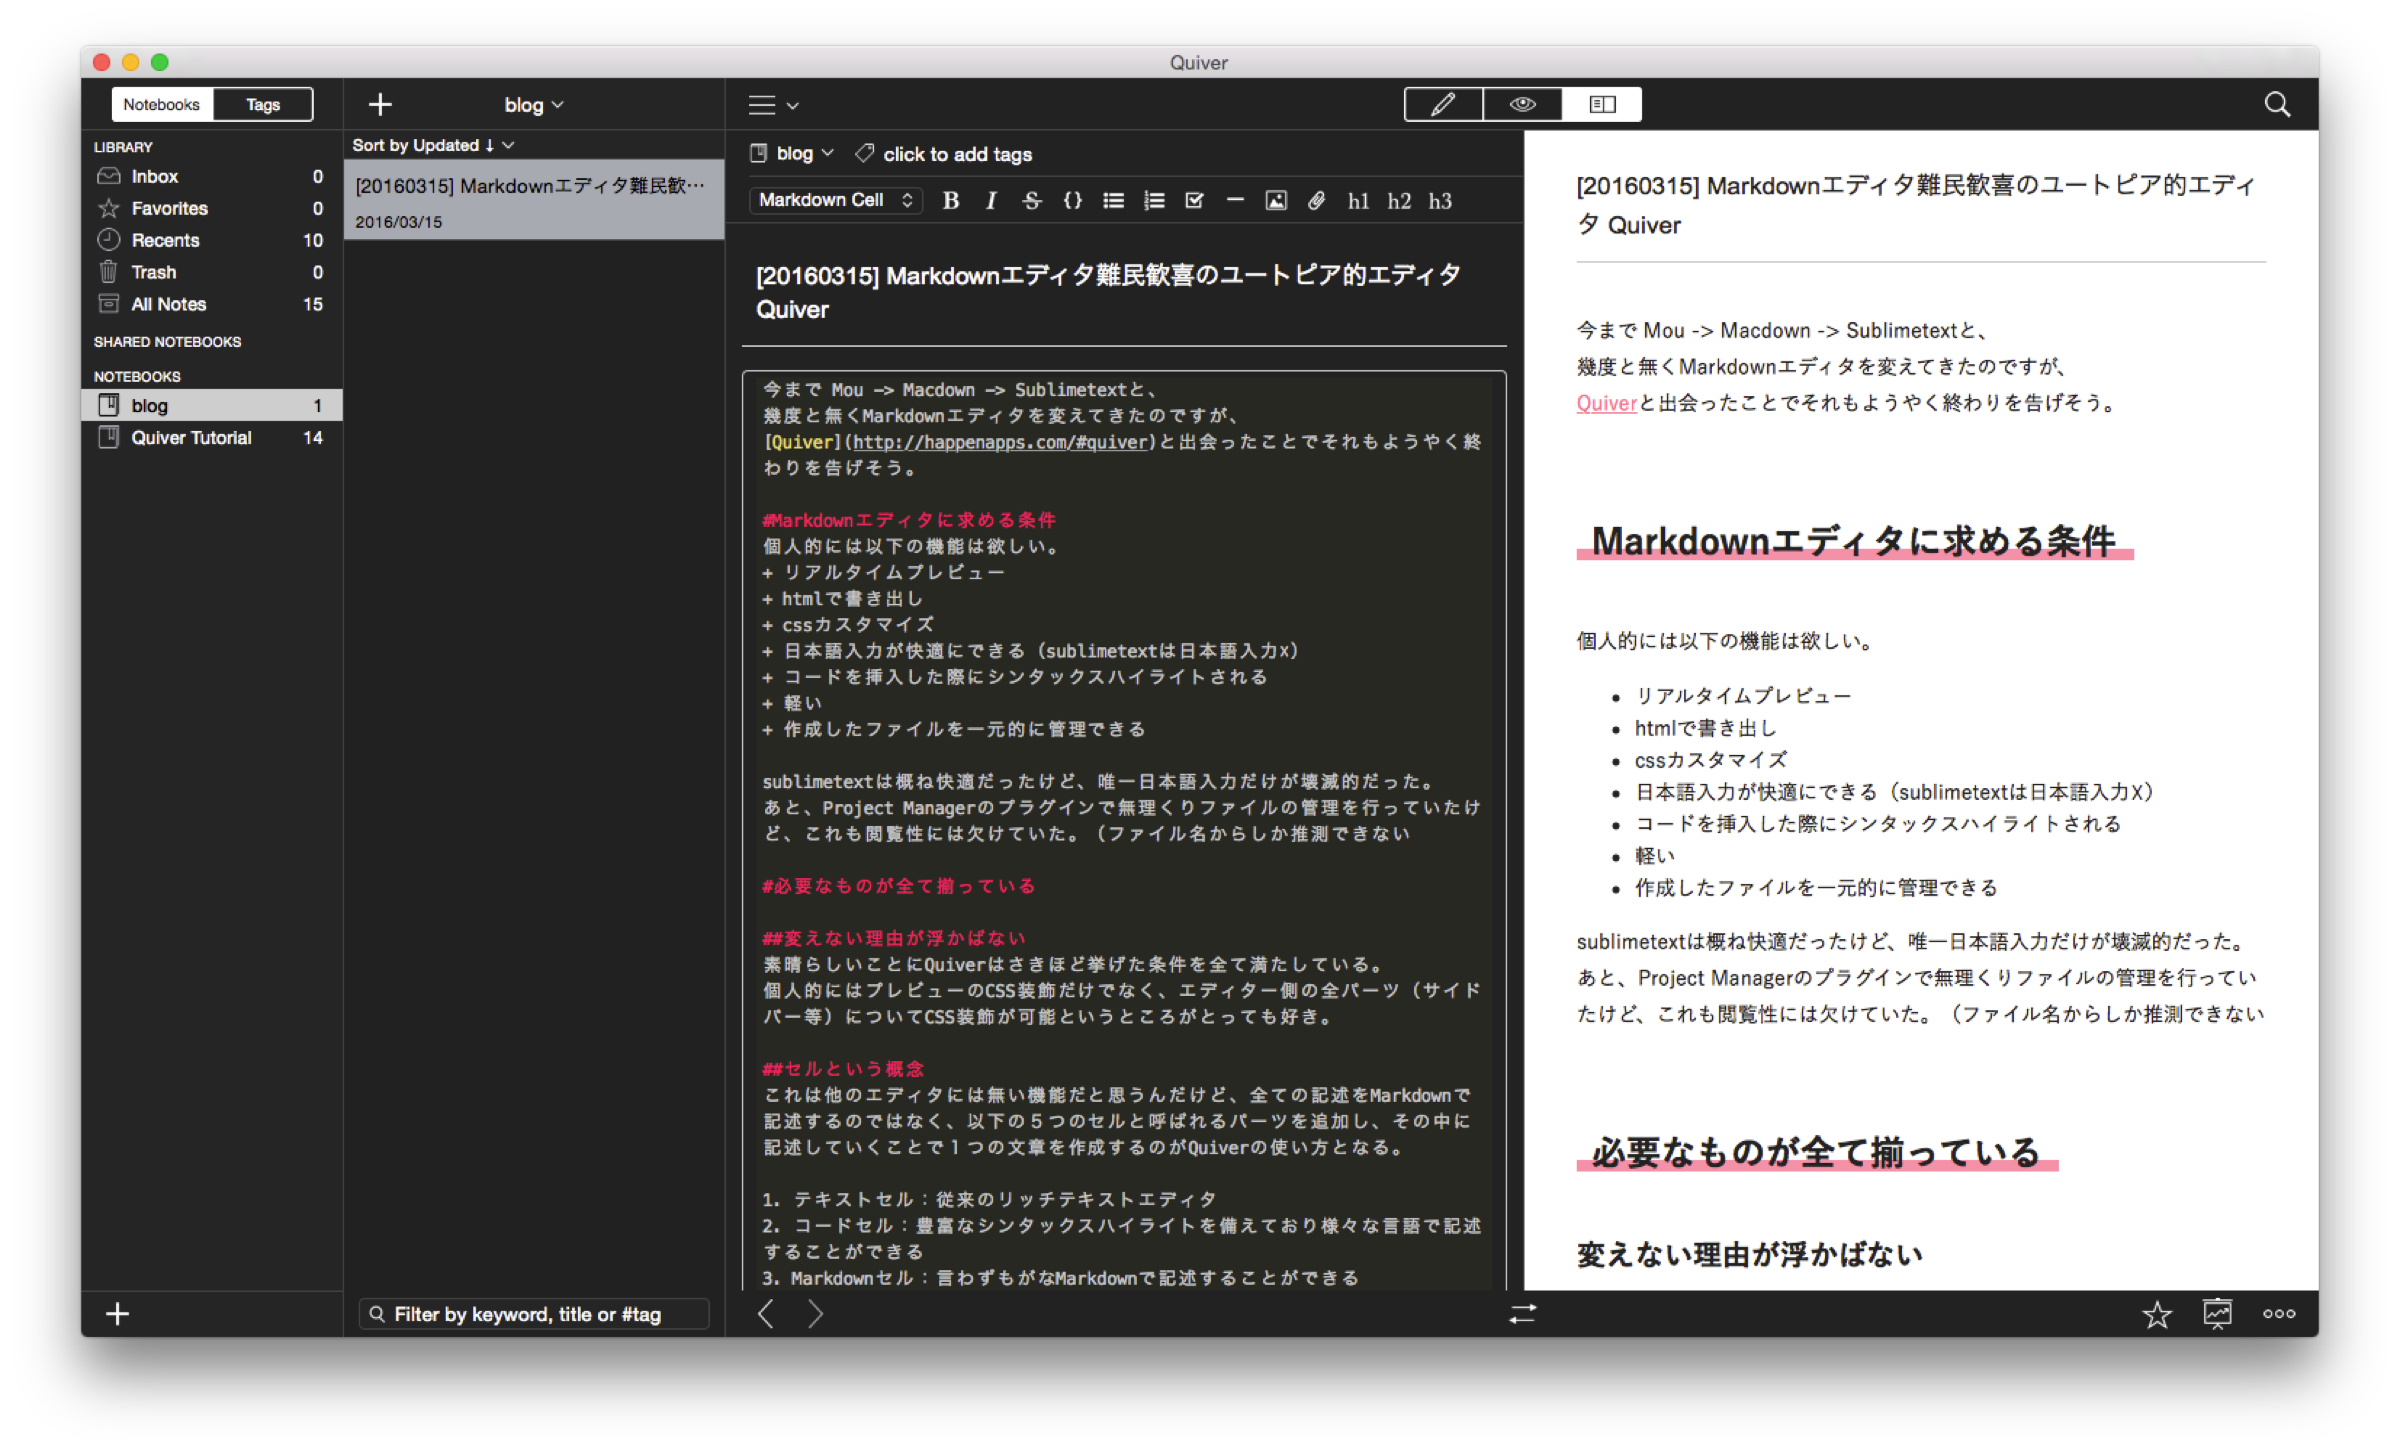
Task: Click the Bold formatting icon
Action: click(951, 201)
